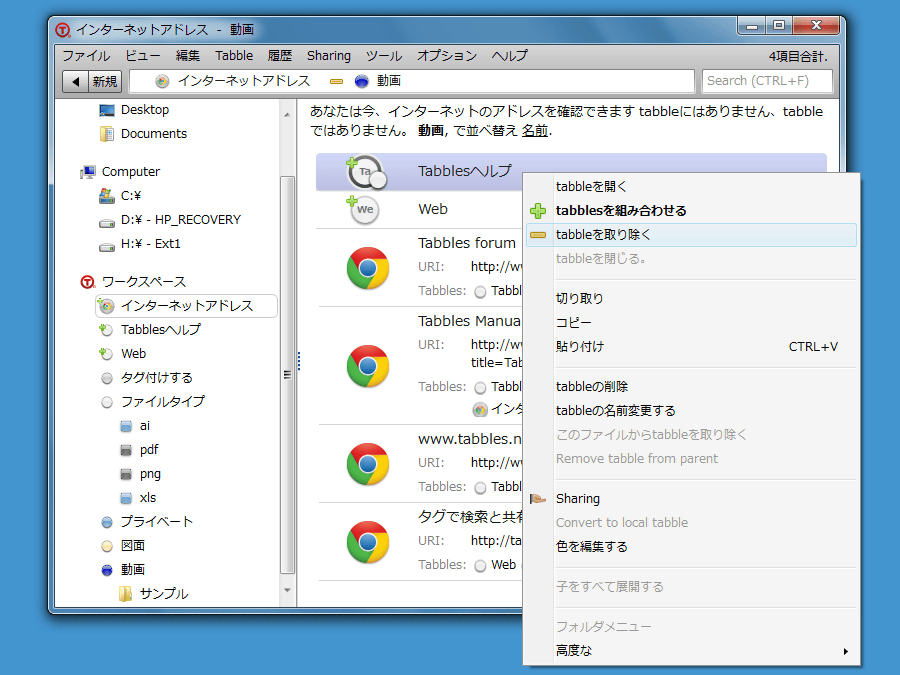This screenshot has width=900, height=675.
Task: Select インターネットアドレス in the workspace tree
Action: (x=186, y=306)
